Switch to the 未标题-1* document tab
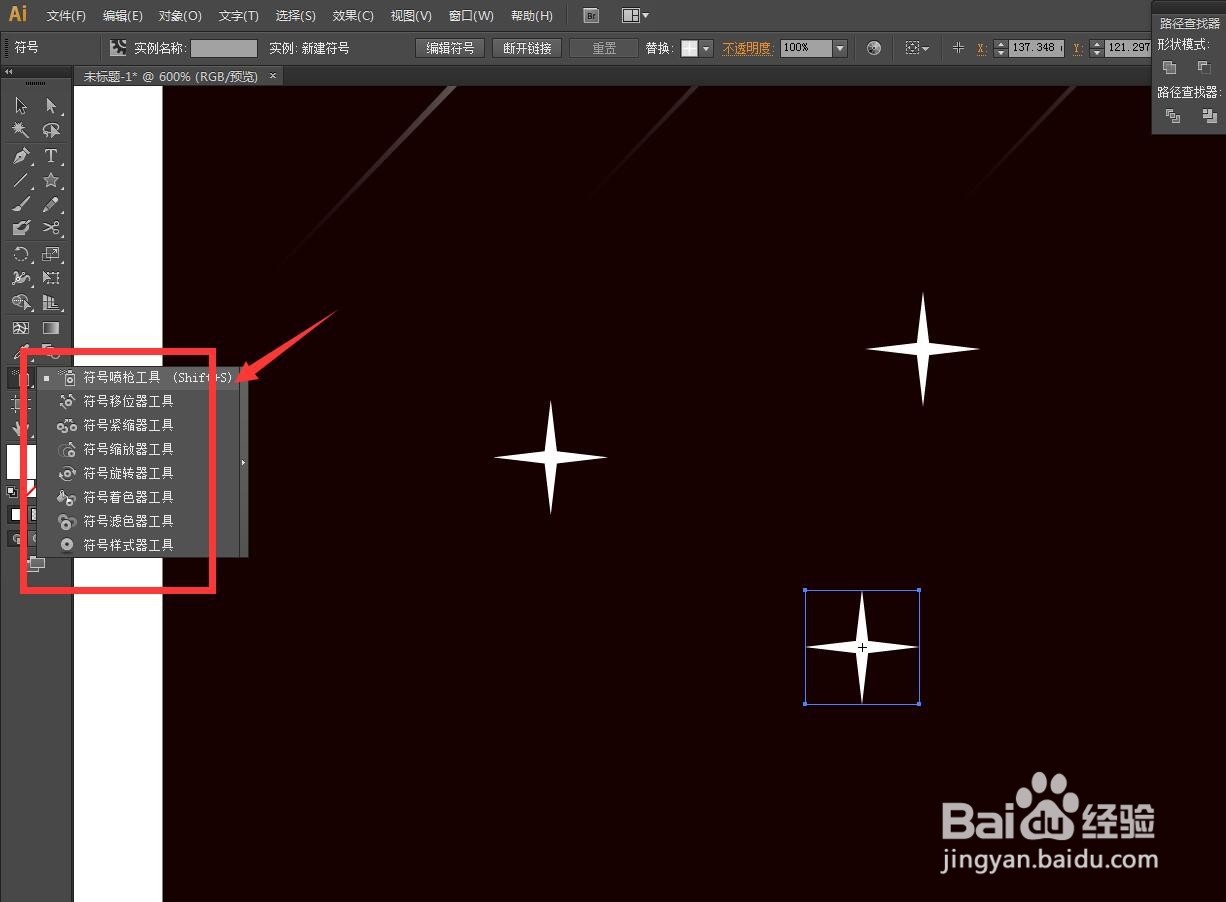 click(170, 76)
